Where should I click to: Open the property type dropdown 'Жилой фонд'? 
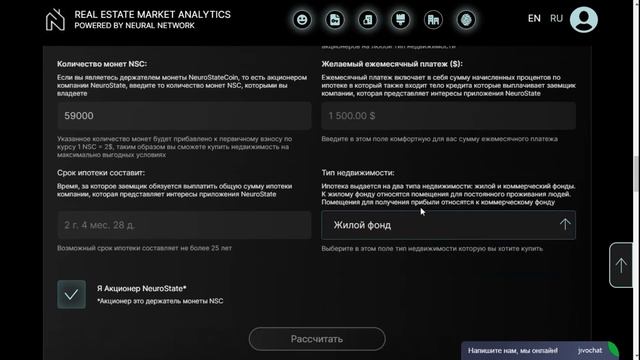point(449,225)
